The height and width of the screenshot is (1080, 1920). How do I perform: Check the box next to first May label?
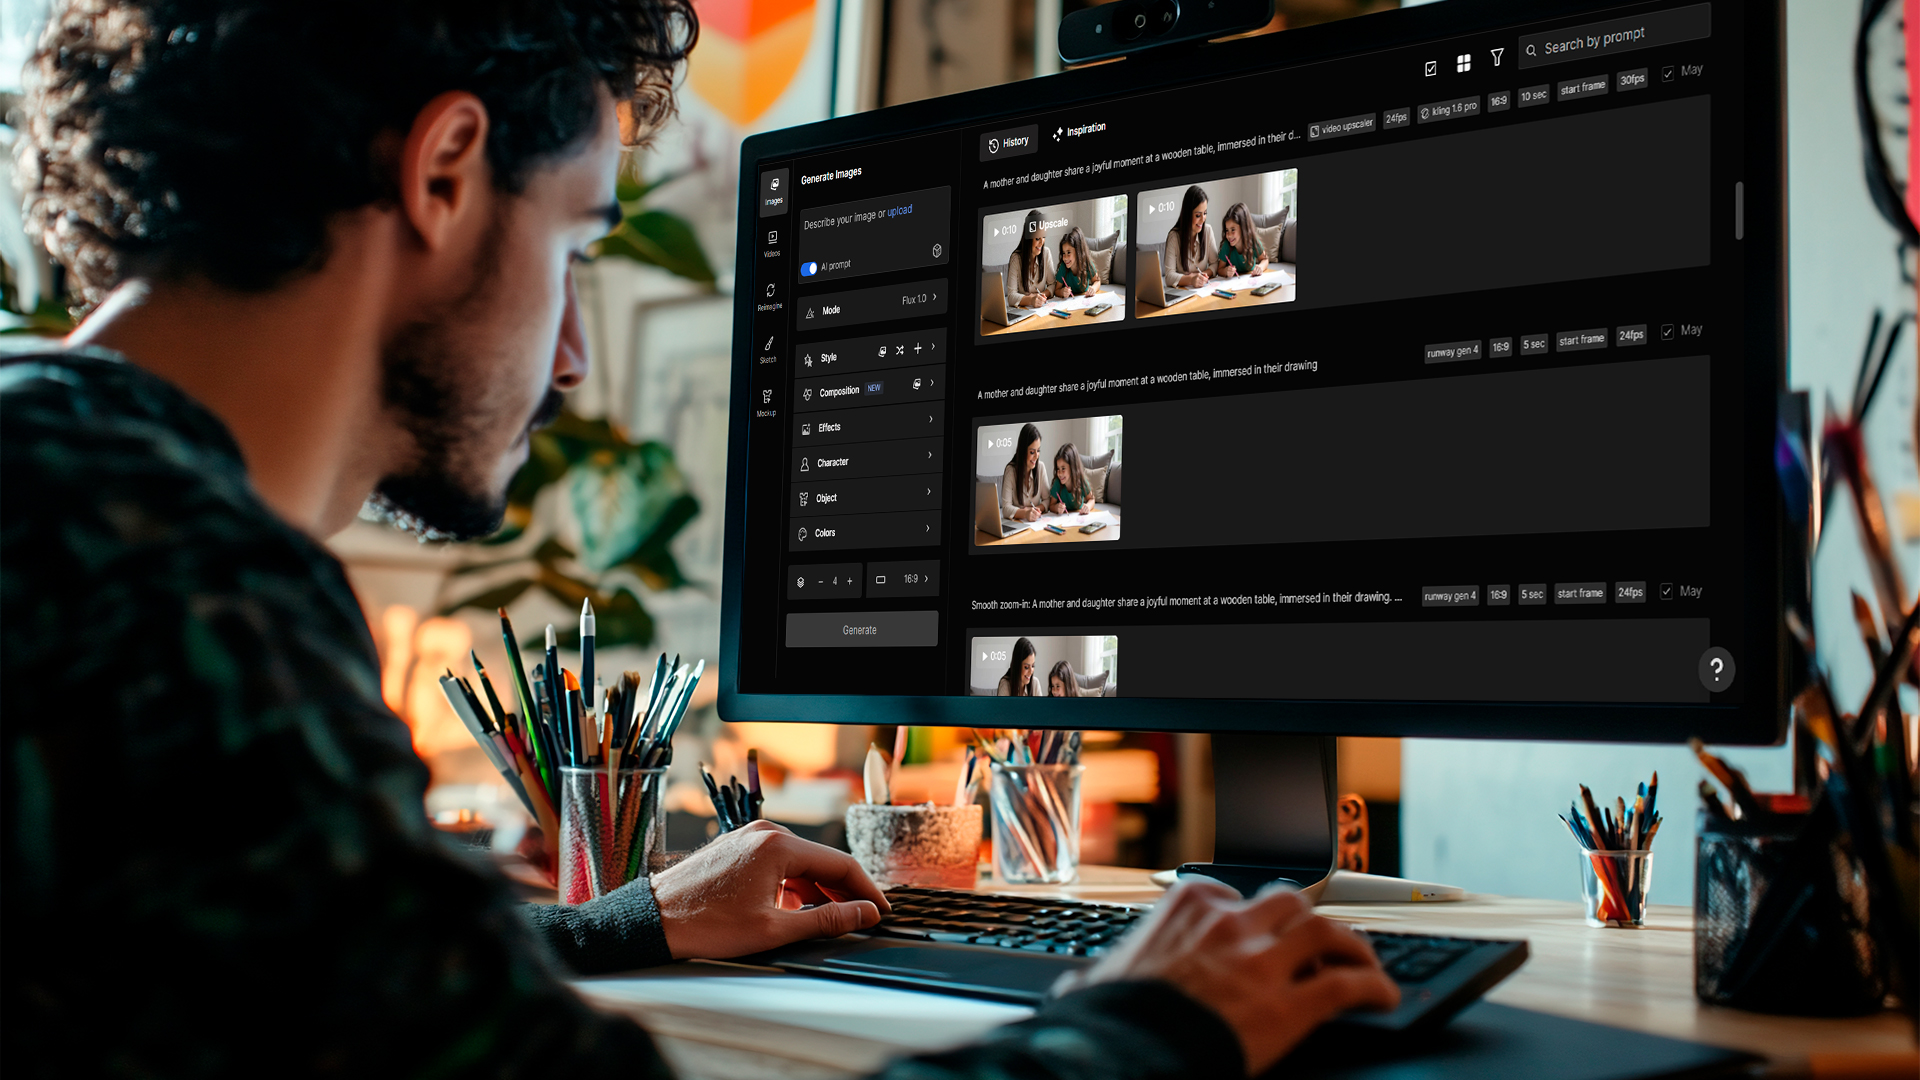(x=1668, y=74)
